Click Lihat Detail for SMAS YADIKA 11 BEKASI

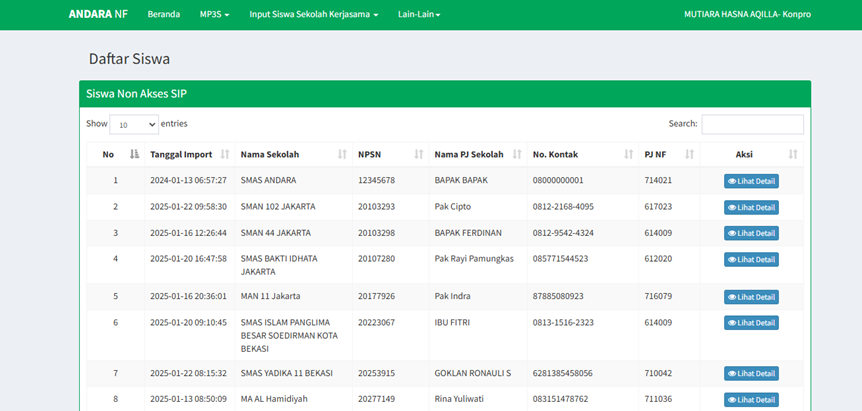[x=751, y=373]
